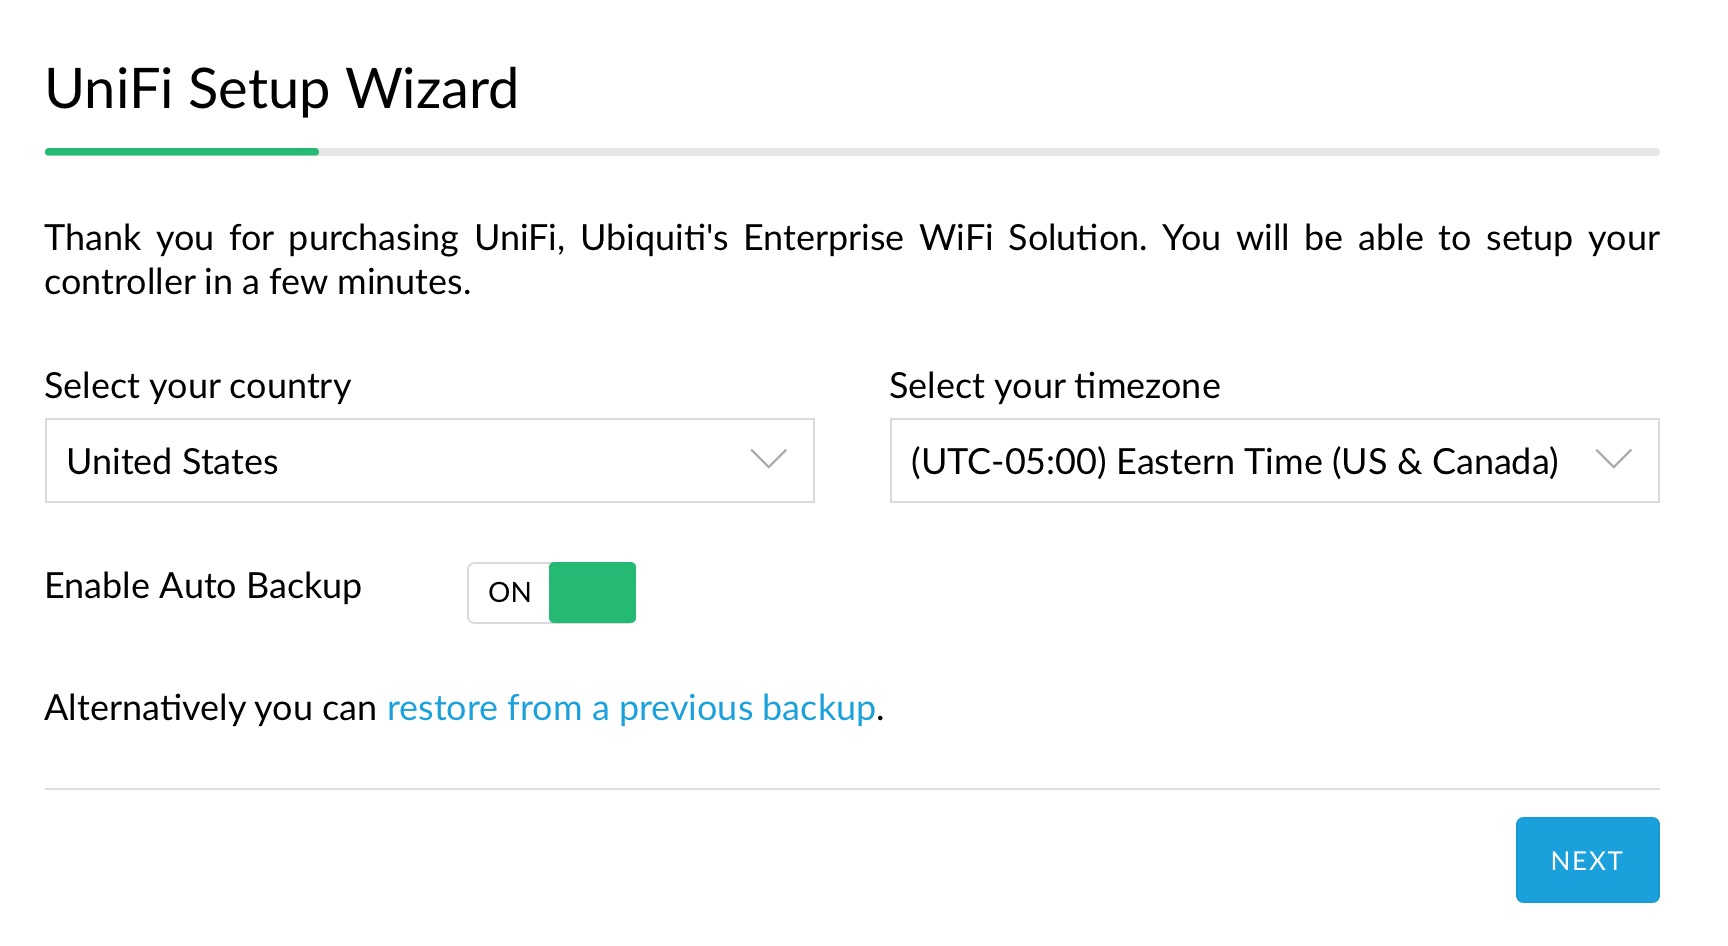Click the chevron arrow in country selector
Image resolution: width=1728 pixels, height=946 pixels.
point(768,460)
